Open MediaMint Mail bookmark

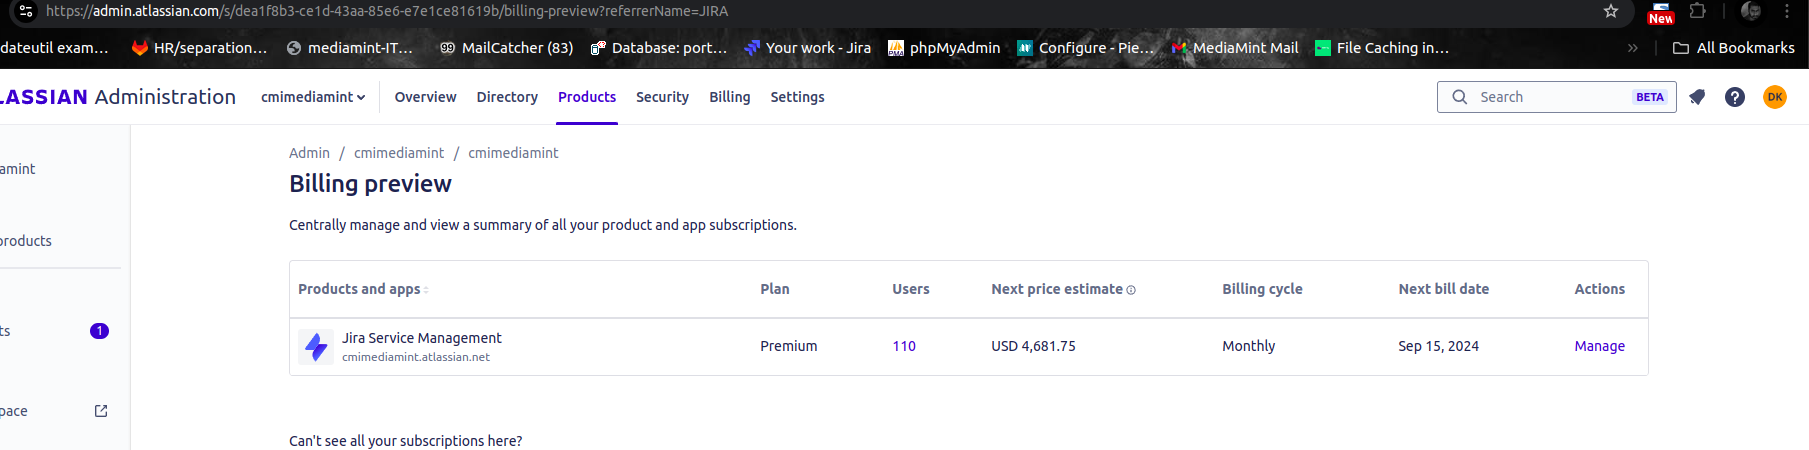coord(1235,48)
